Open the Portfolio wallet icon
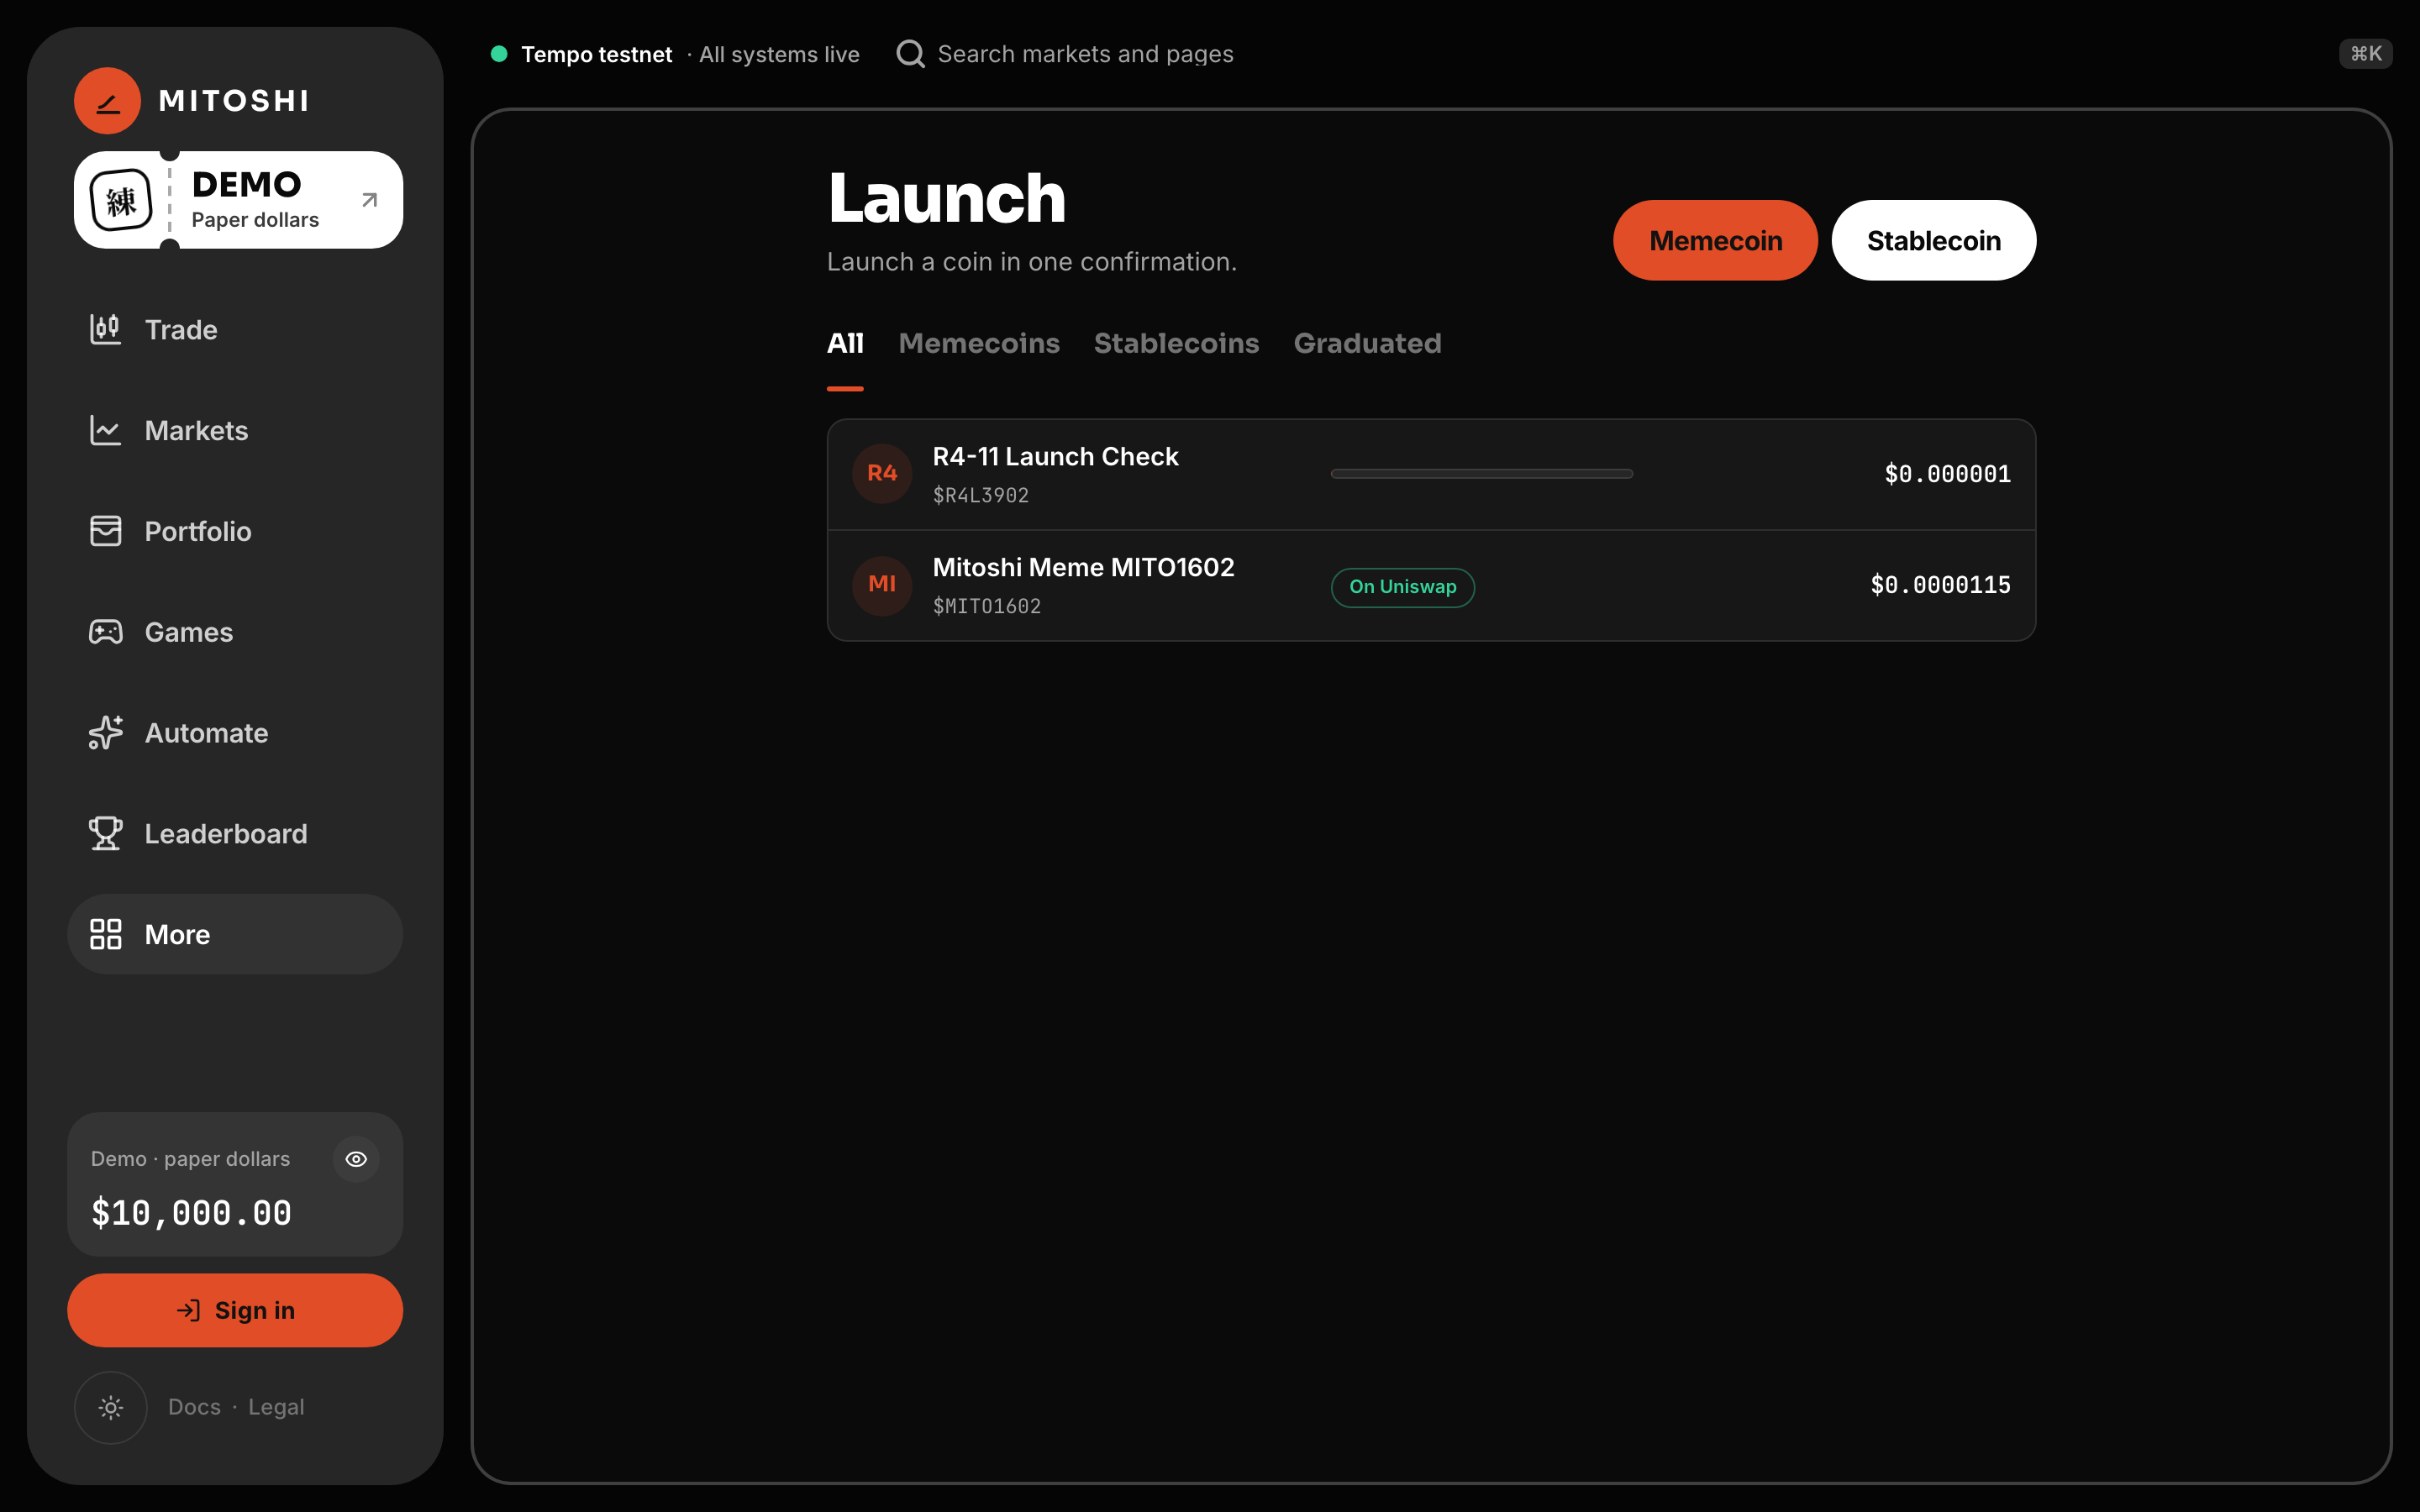Screen dimensions: 2420x1512 point(105,531)
